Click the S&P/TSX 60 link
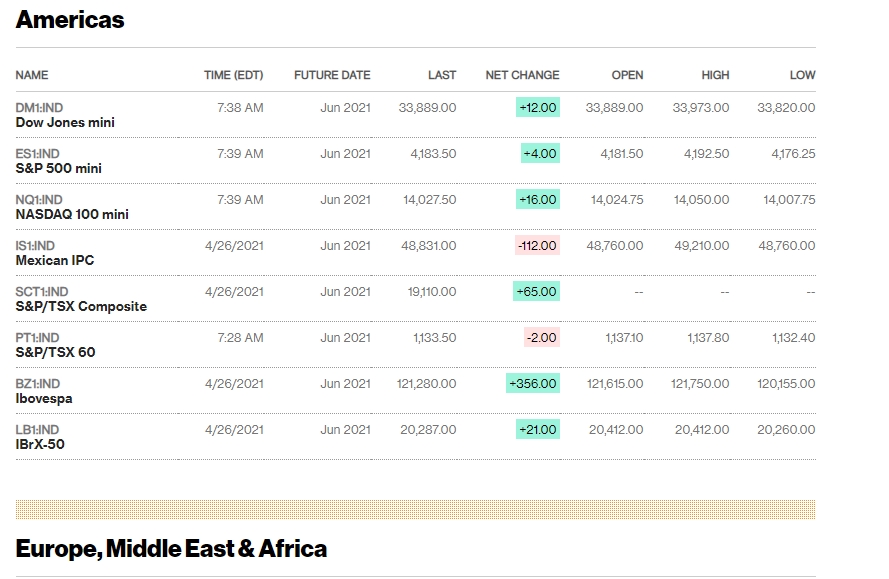 [x=55, y=352]
